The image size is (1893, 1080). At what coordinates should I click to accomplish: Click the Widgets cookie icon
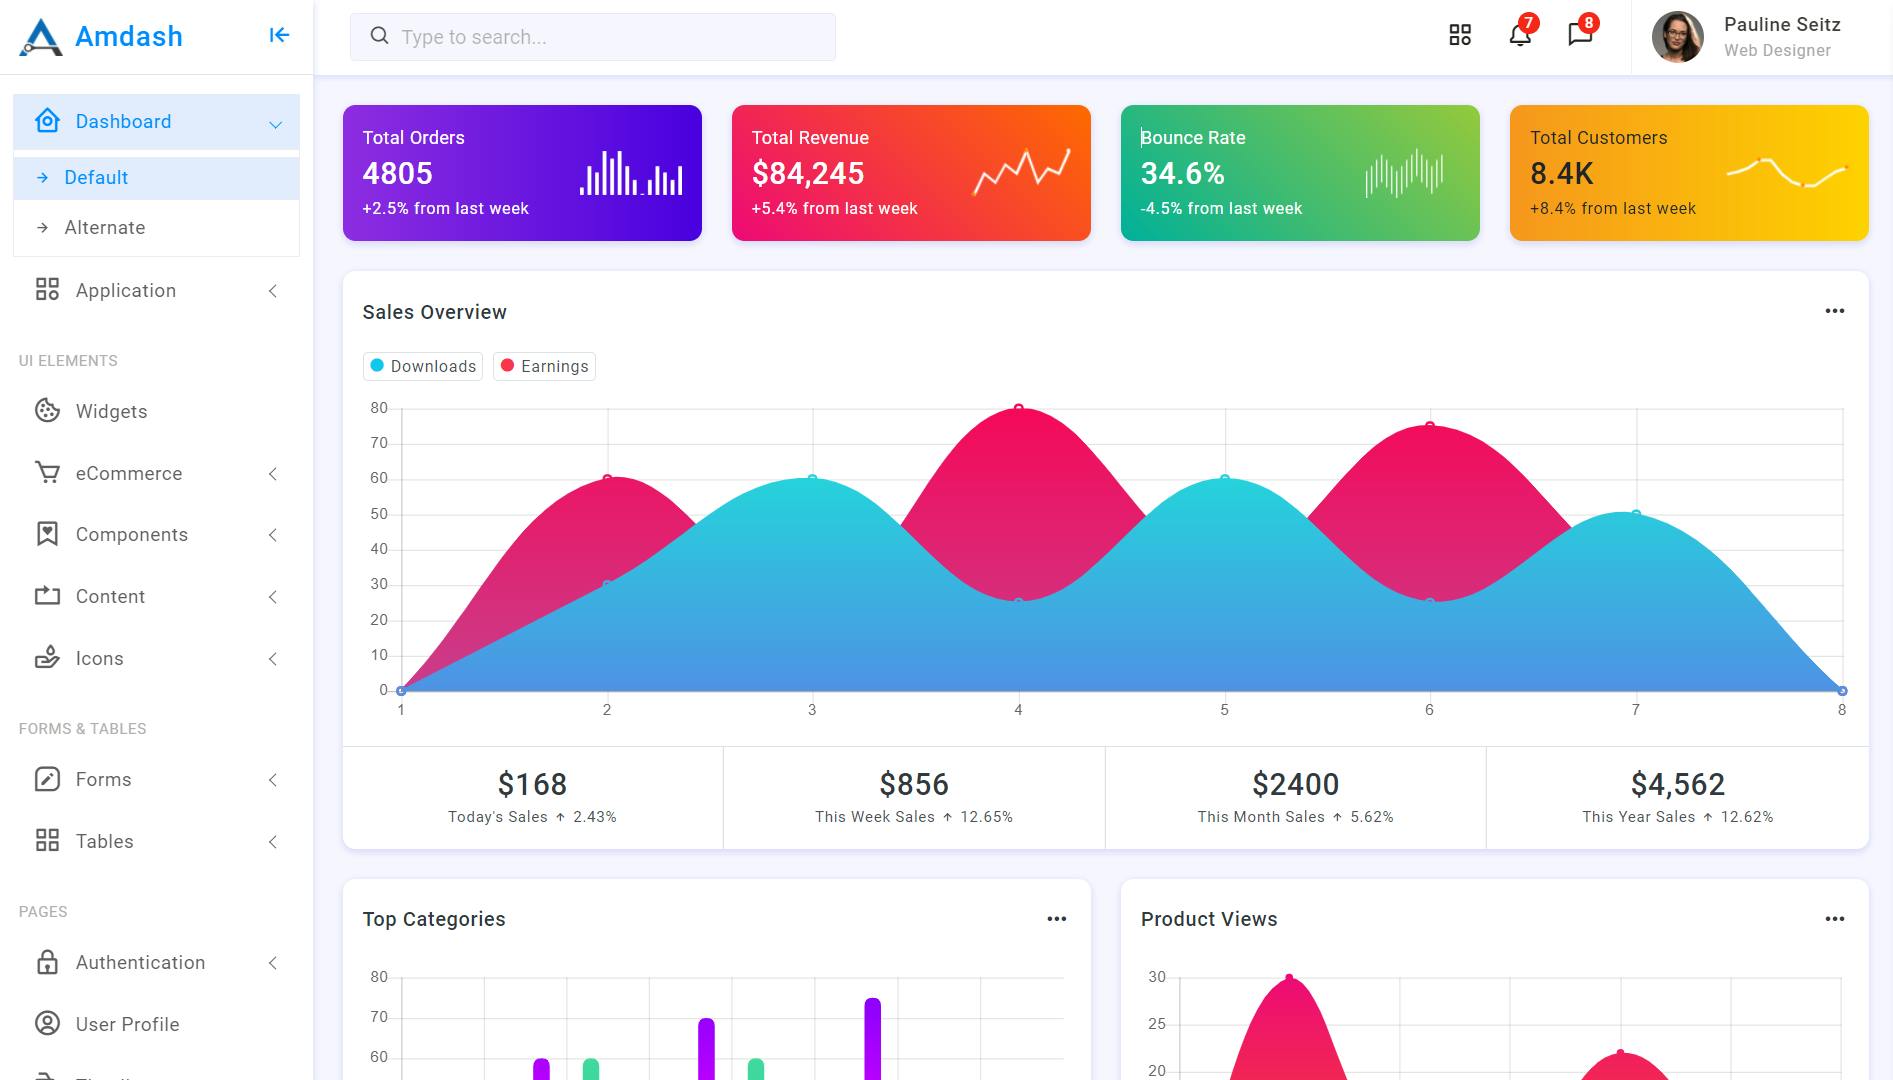click(47, 411)
